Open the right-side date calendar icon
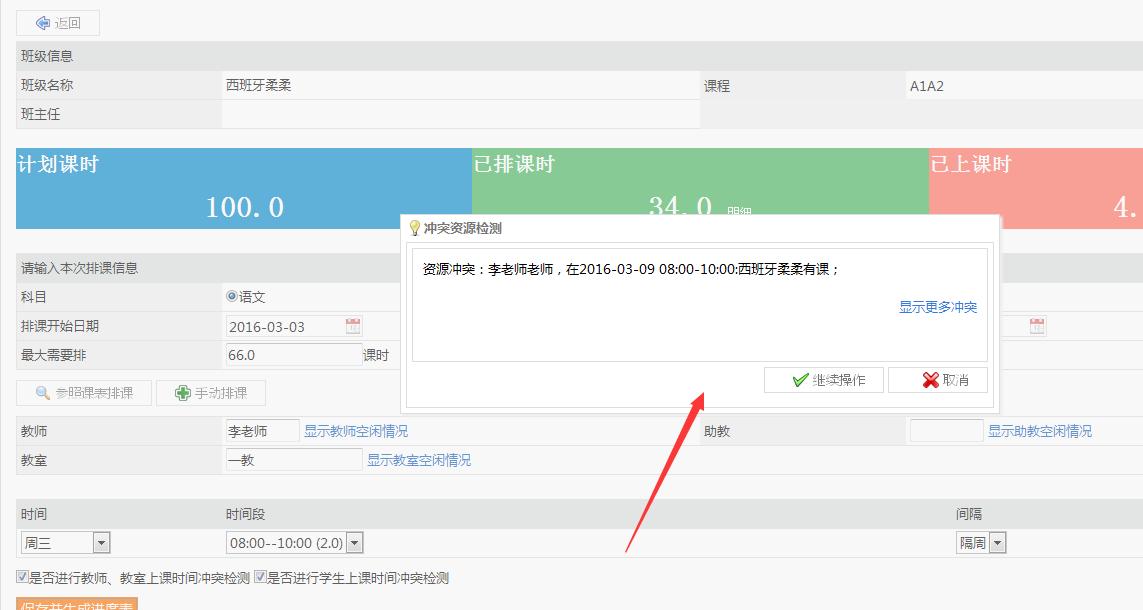The width and height of the screenshot is (1143, 610). [x=1037, y=326]
